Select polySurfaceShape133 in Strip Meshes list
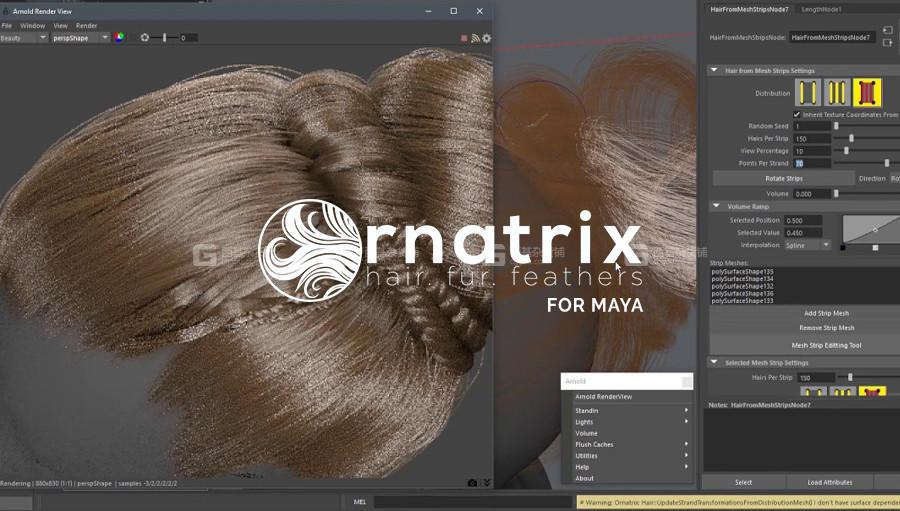The width and height of the screenshot is (900, 511). point(742,301)
